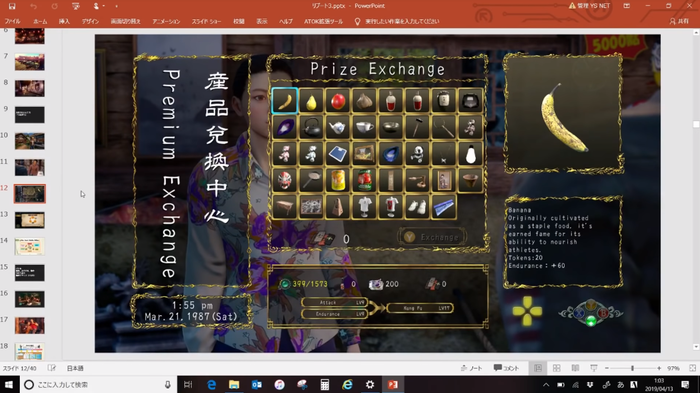Viewport: 700px width, 393px height.
Task: Open the ファイル tab
Action: click(x=12, y=21)
